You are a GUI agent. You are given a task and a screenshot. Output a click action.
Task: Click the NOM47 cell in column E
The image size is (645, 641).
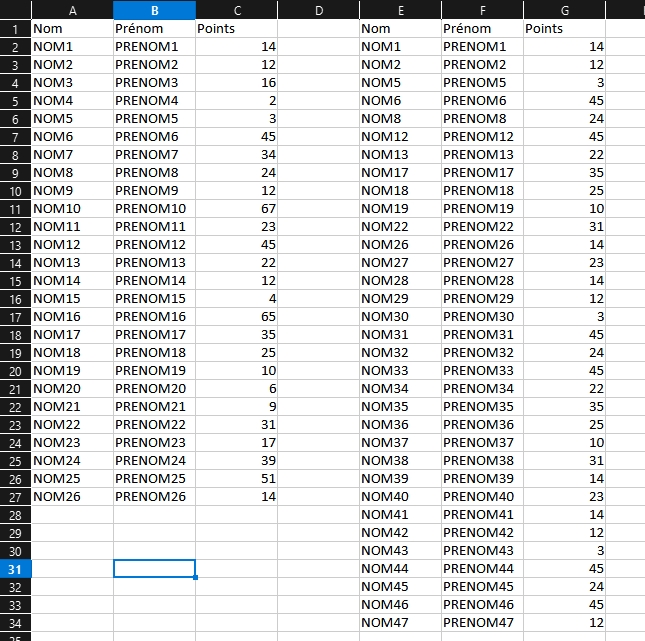pyautogui.click(x=399, y=623)
